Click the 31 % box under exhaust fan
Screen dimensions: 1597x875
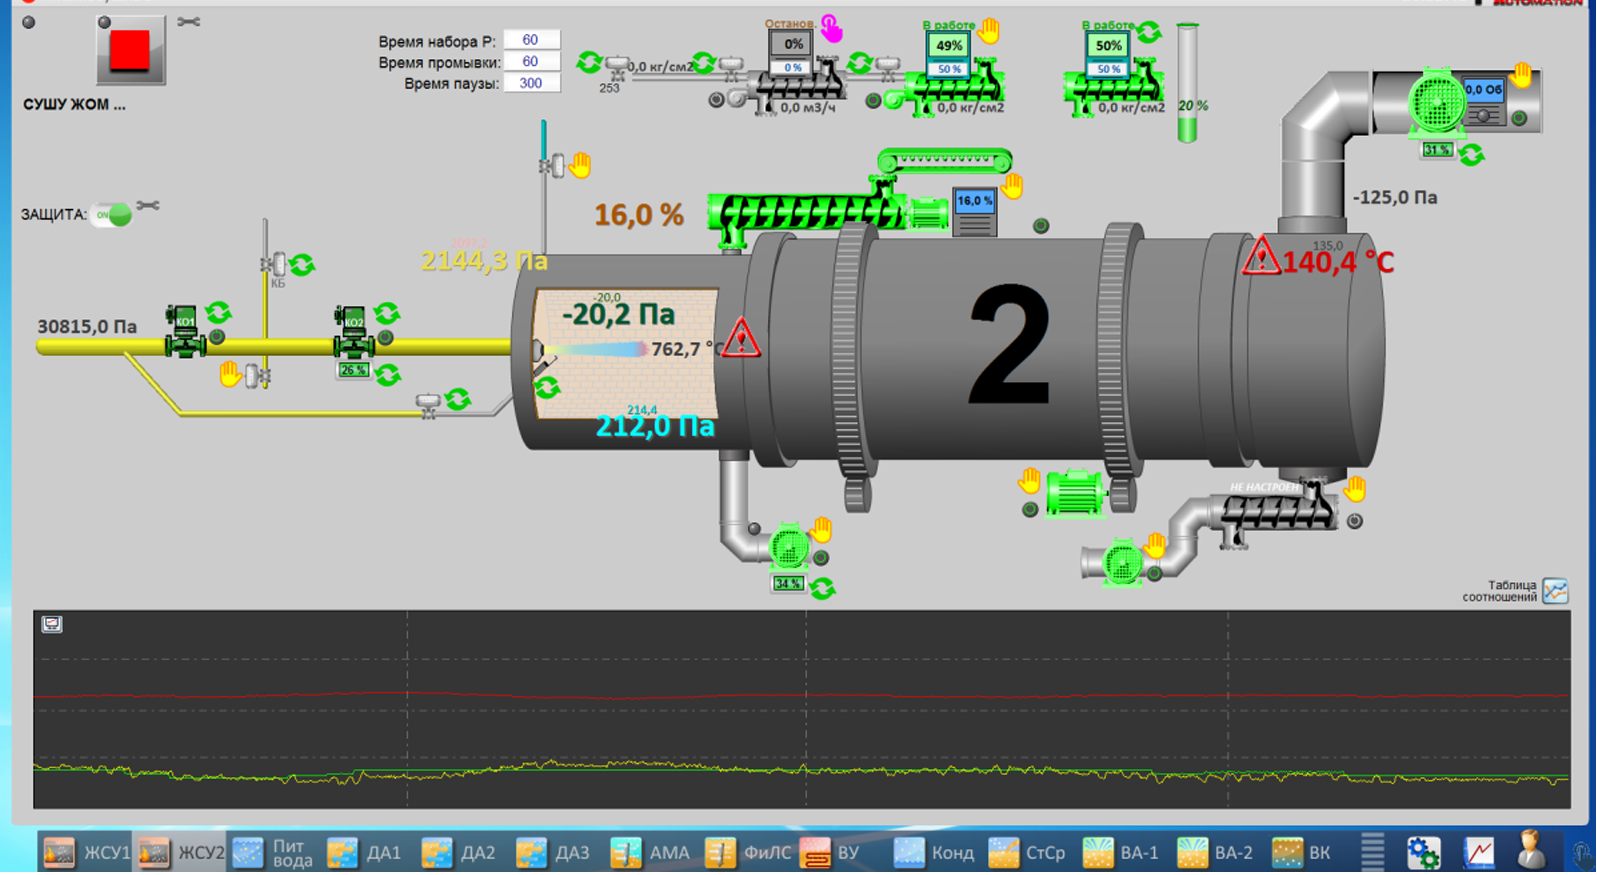point(1437,149)
